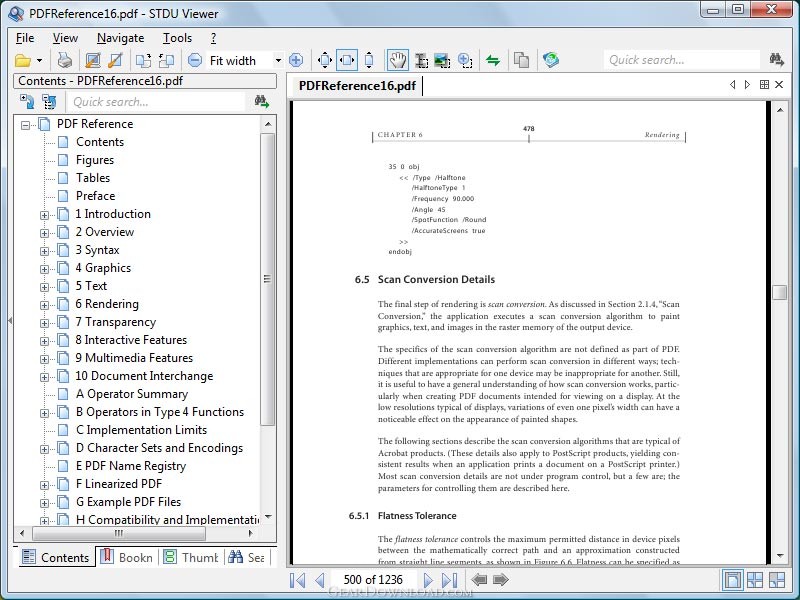Select the Hand tool

pos(397,60)
